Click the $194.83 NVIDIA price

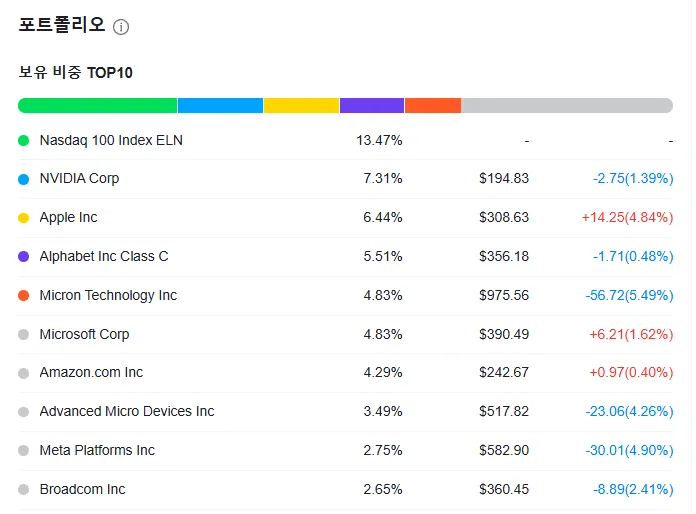504,178
